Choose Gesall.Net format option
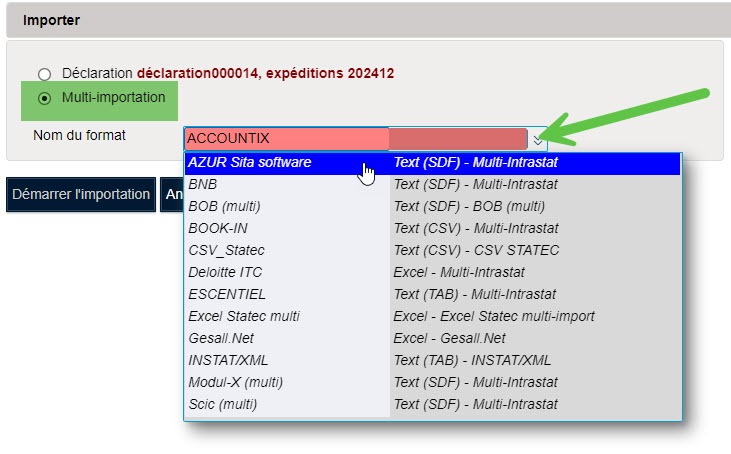This screenshot has width=731, height=454. (x=432, y=338)
